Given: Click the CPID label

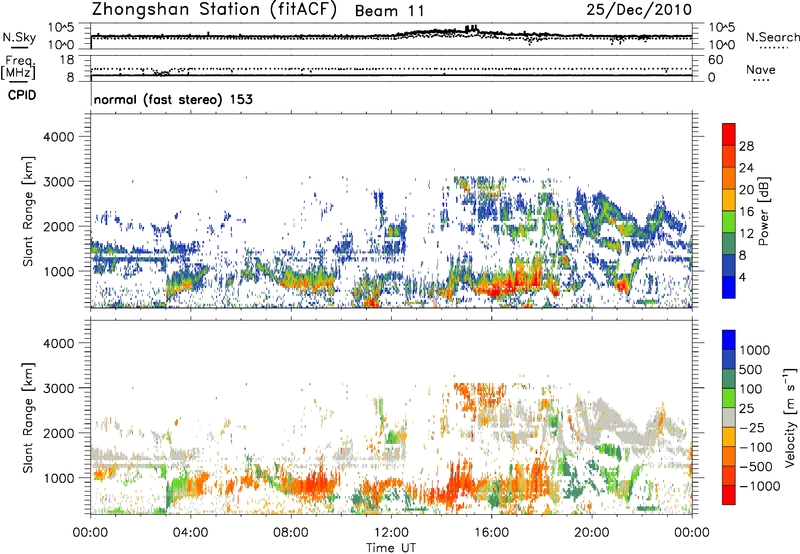Looking at the screenshot, I should [x=22, y=95].
